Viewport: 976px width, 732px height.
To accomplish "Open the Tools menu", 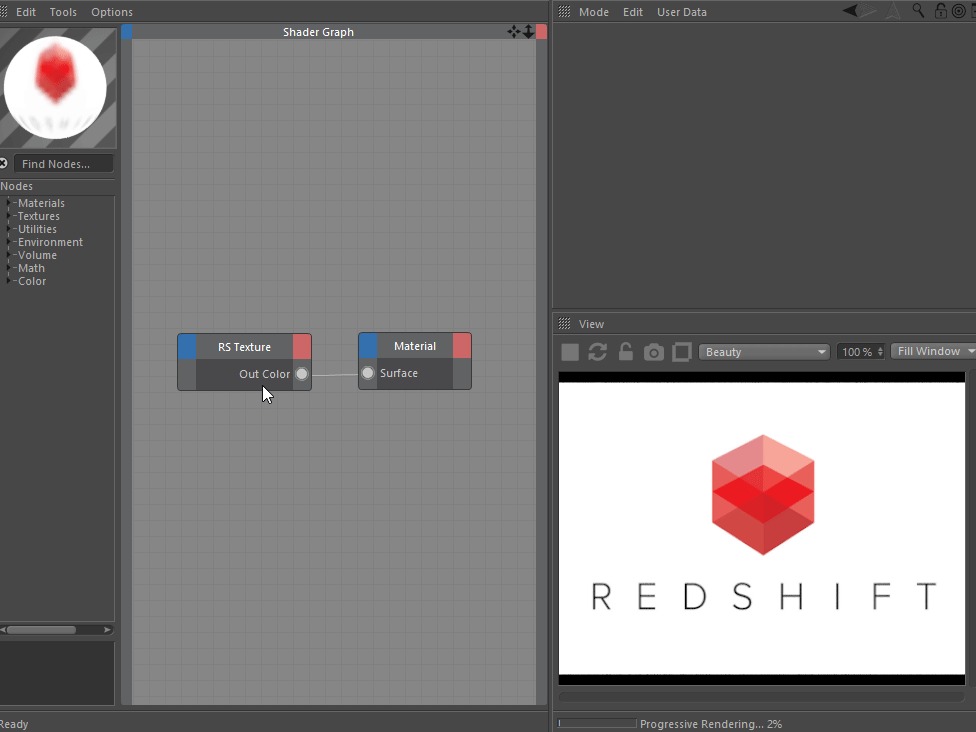I will (x=63, y=11).
